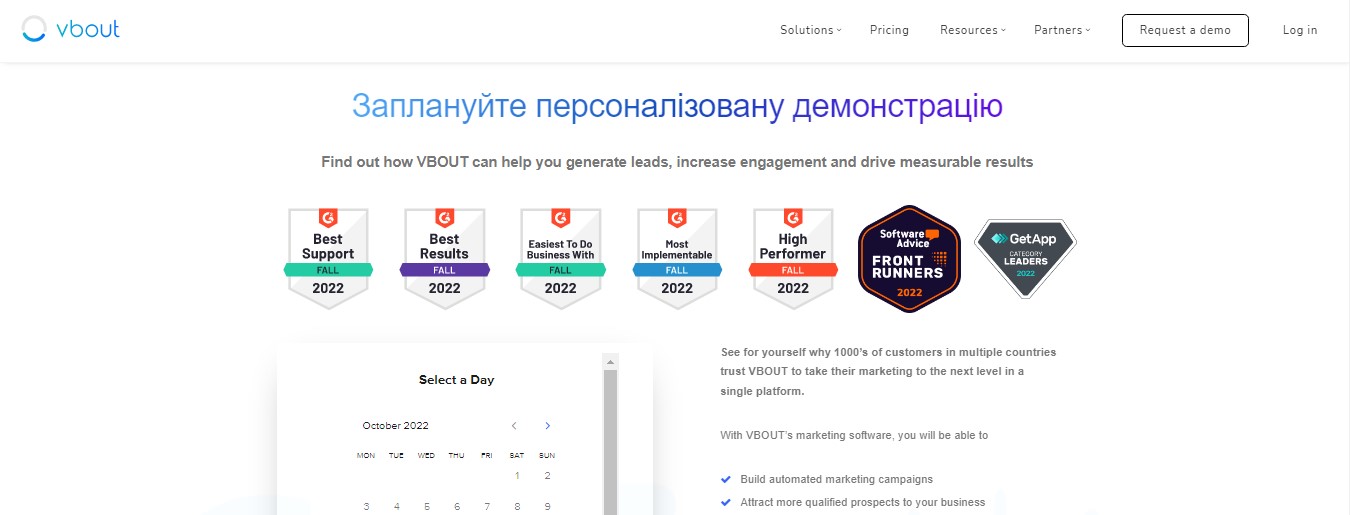
Task: Click the Best Results Fall 2022 badge
Action: (444, 258)
